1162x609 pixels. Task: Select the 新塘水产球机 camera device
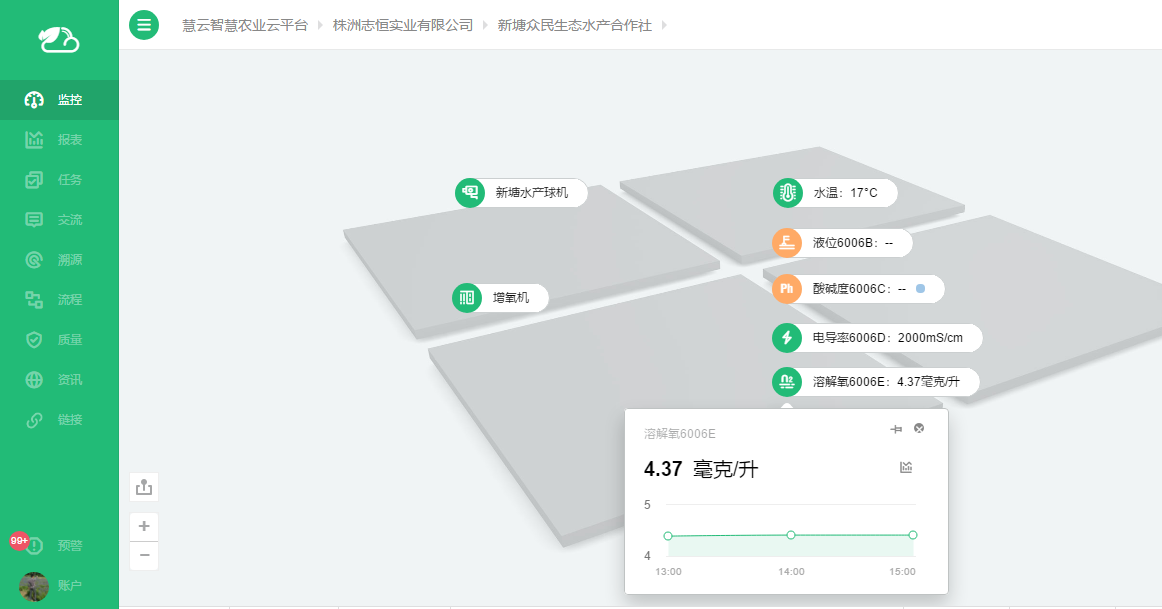coord(521,193)
